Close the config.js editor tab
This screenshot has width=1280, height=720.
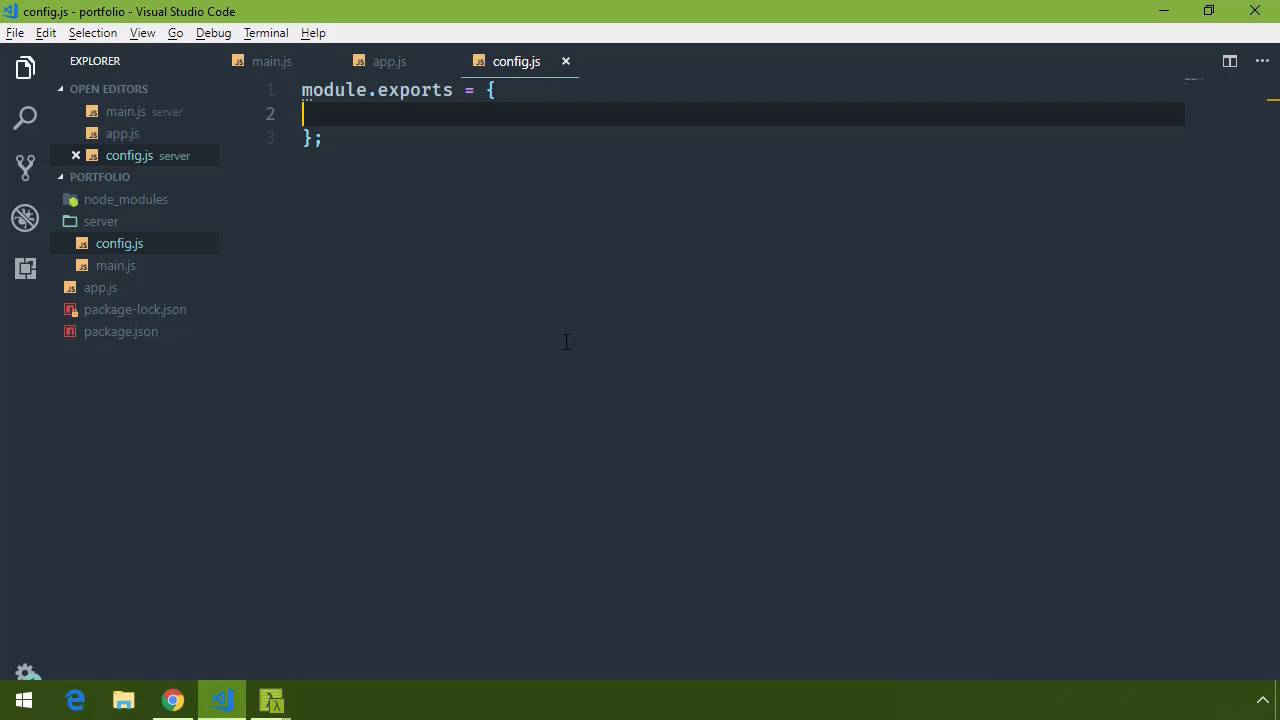tap(566, 61)
